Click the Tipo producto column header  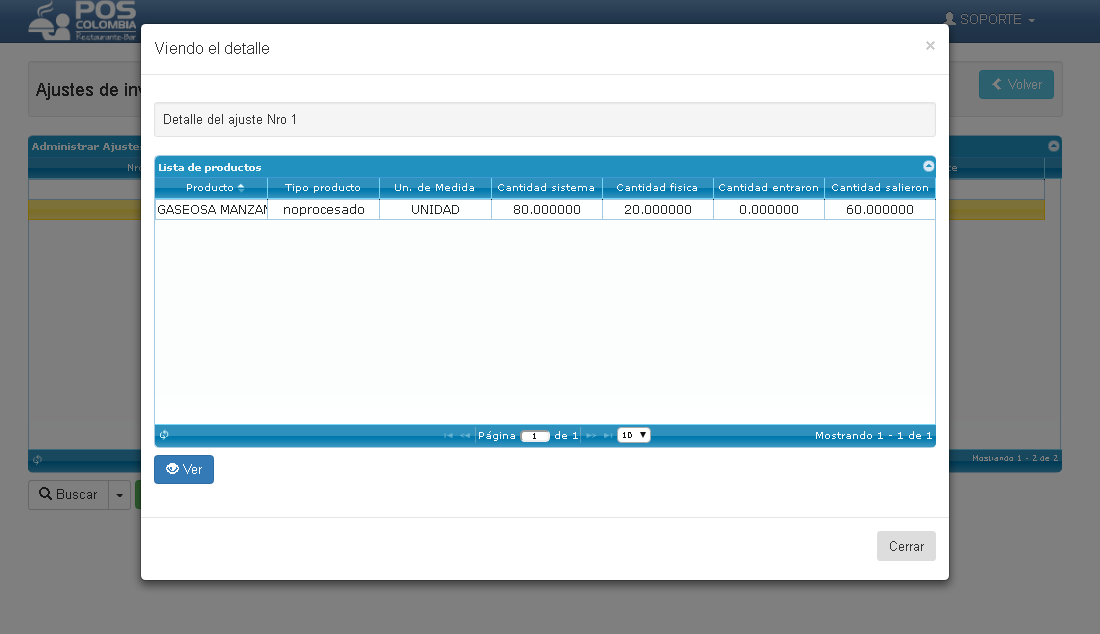(x=323, y=187)
